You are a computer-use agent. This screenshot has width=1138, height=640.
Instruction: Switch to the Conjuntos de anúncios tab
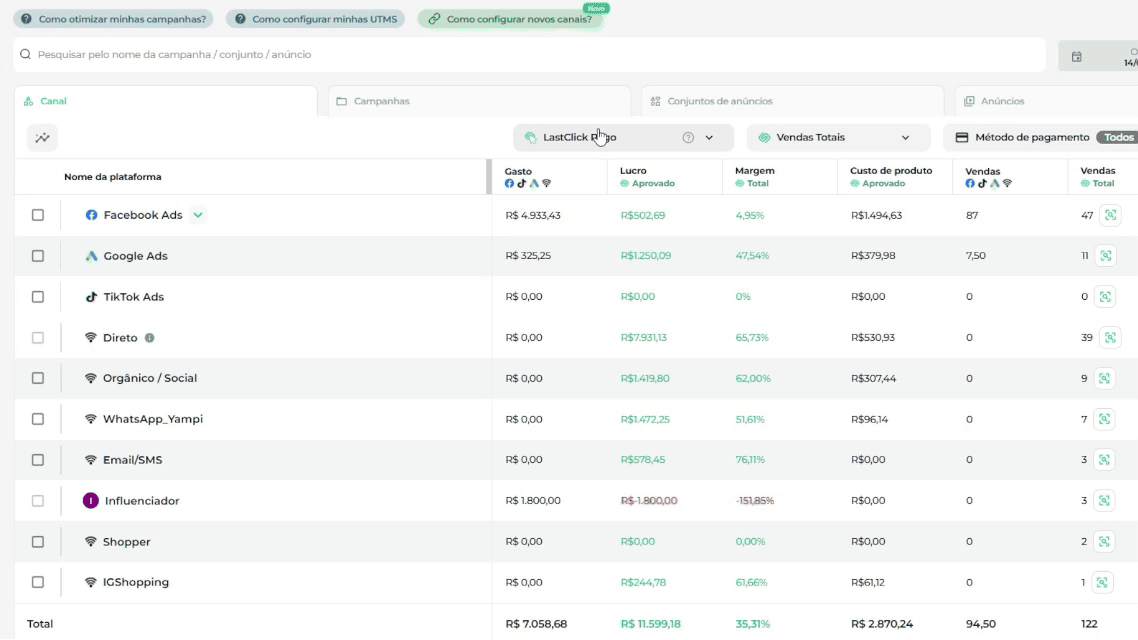click(x=793, y=101)
